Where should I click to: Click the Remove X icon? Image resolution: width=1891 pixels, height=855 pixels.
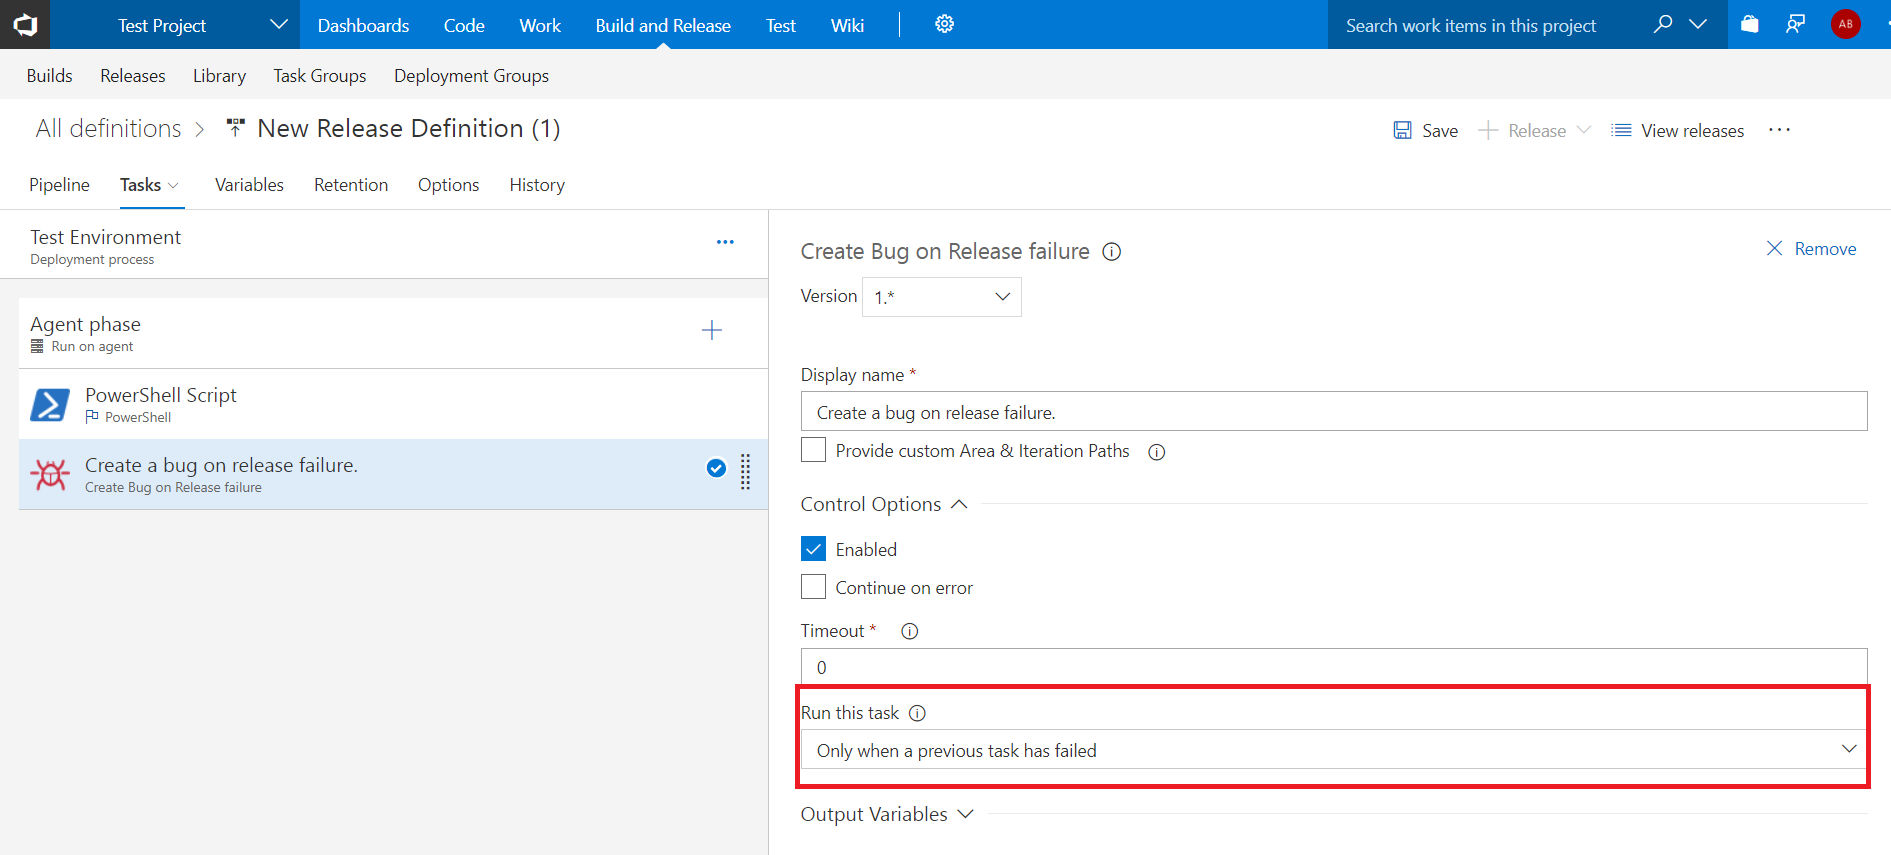pyautogui.click(x=1774, y=248)
